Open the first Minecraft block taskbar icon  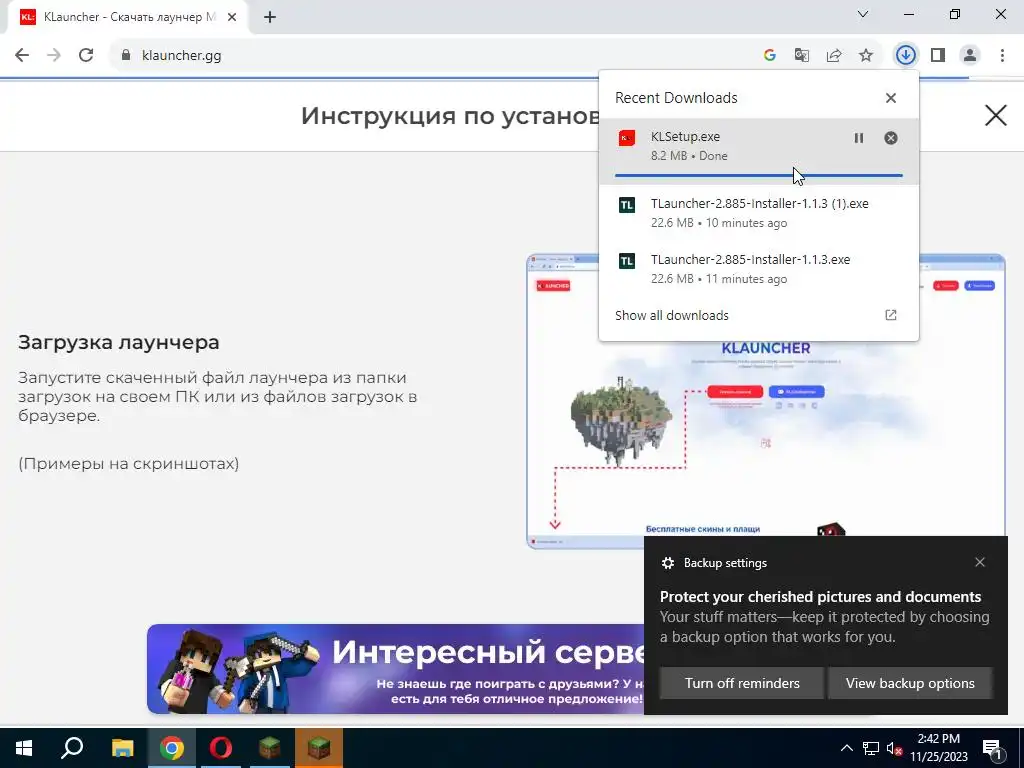tap(269, 748)
